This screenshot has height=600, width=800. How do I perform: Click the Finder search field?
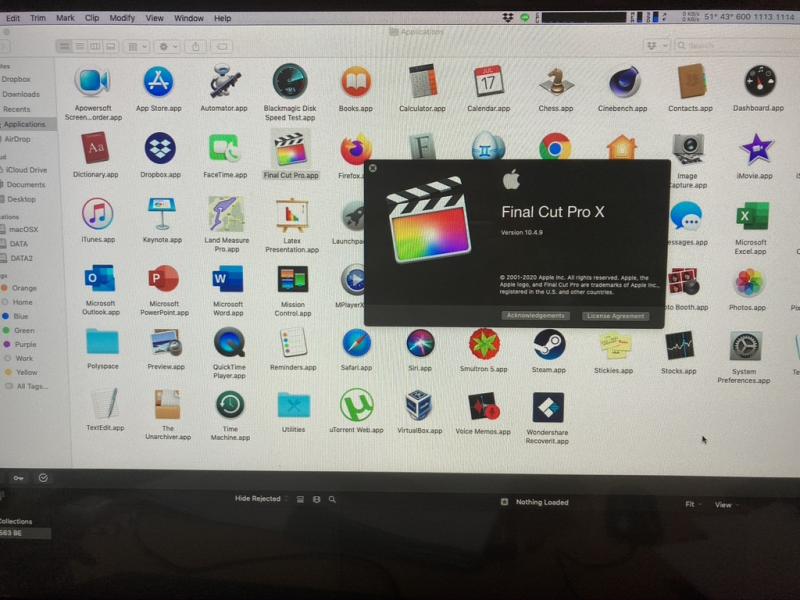point(737,45)
